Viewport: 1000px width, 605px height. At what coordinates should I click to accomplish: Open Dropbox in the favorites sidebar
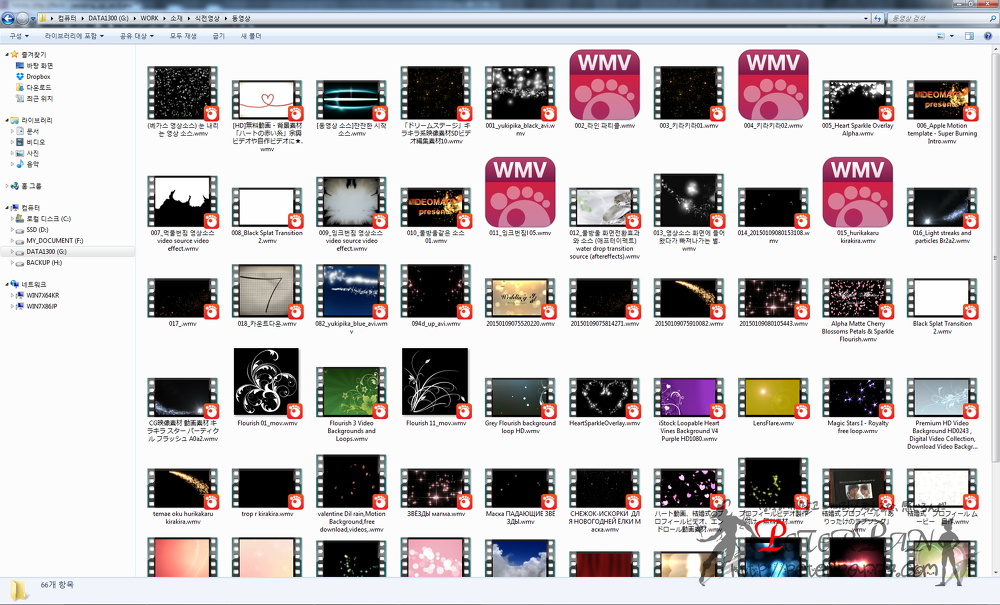point(38,76)
